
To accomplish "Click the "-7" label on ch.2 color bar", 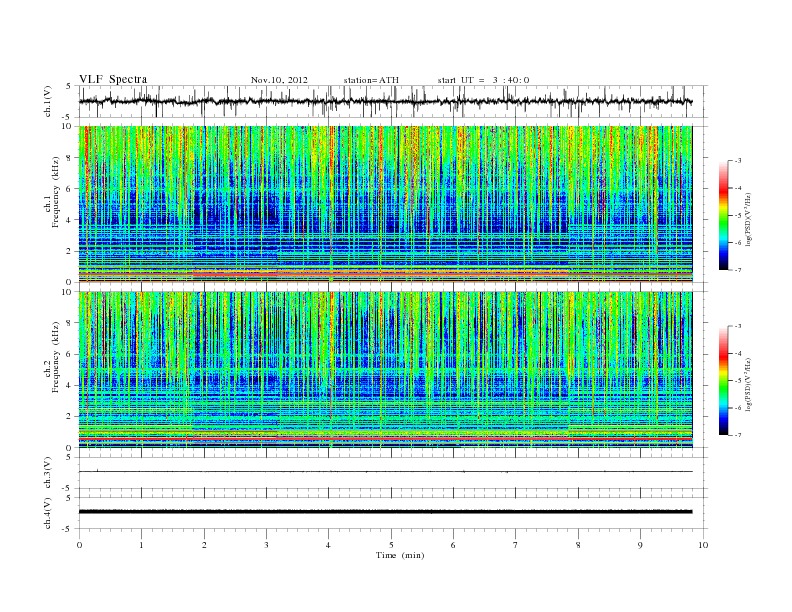I will coord(737,435).
